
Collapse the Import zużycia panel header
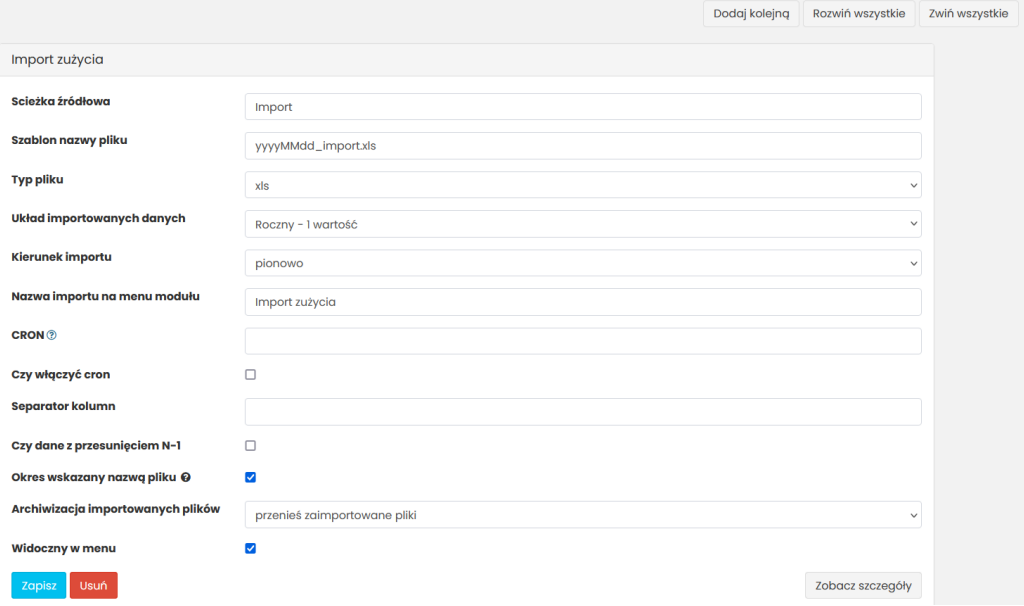tap(467, 60)
